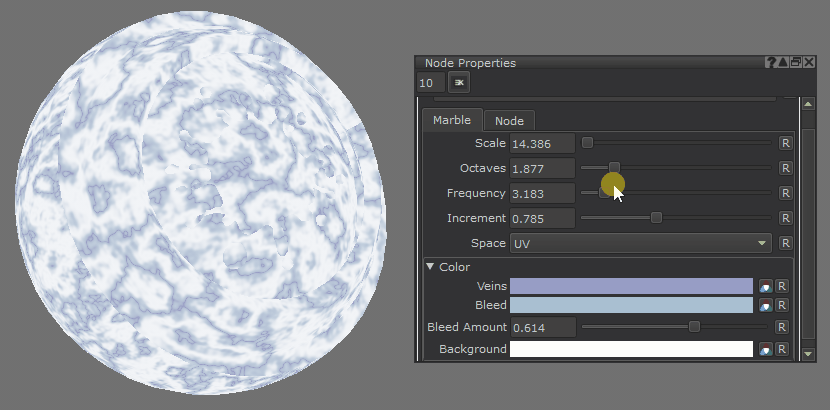Viewport: 830px width, 410px height.
Task: Float the Node Properties panel
Action: 796,62
